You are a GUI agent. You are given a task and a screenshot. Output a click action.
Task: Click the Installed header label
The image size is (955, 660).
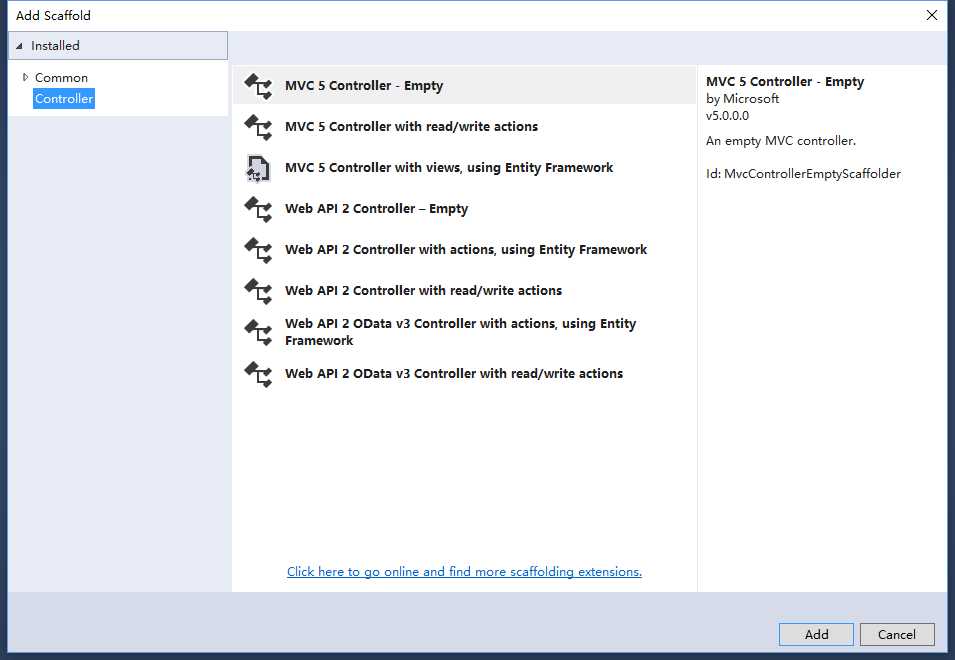[55, 46]
